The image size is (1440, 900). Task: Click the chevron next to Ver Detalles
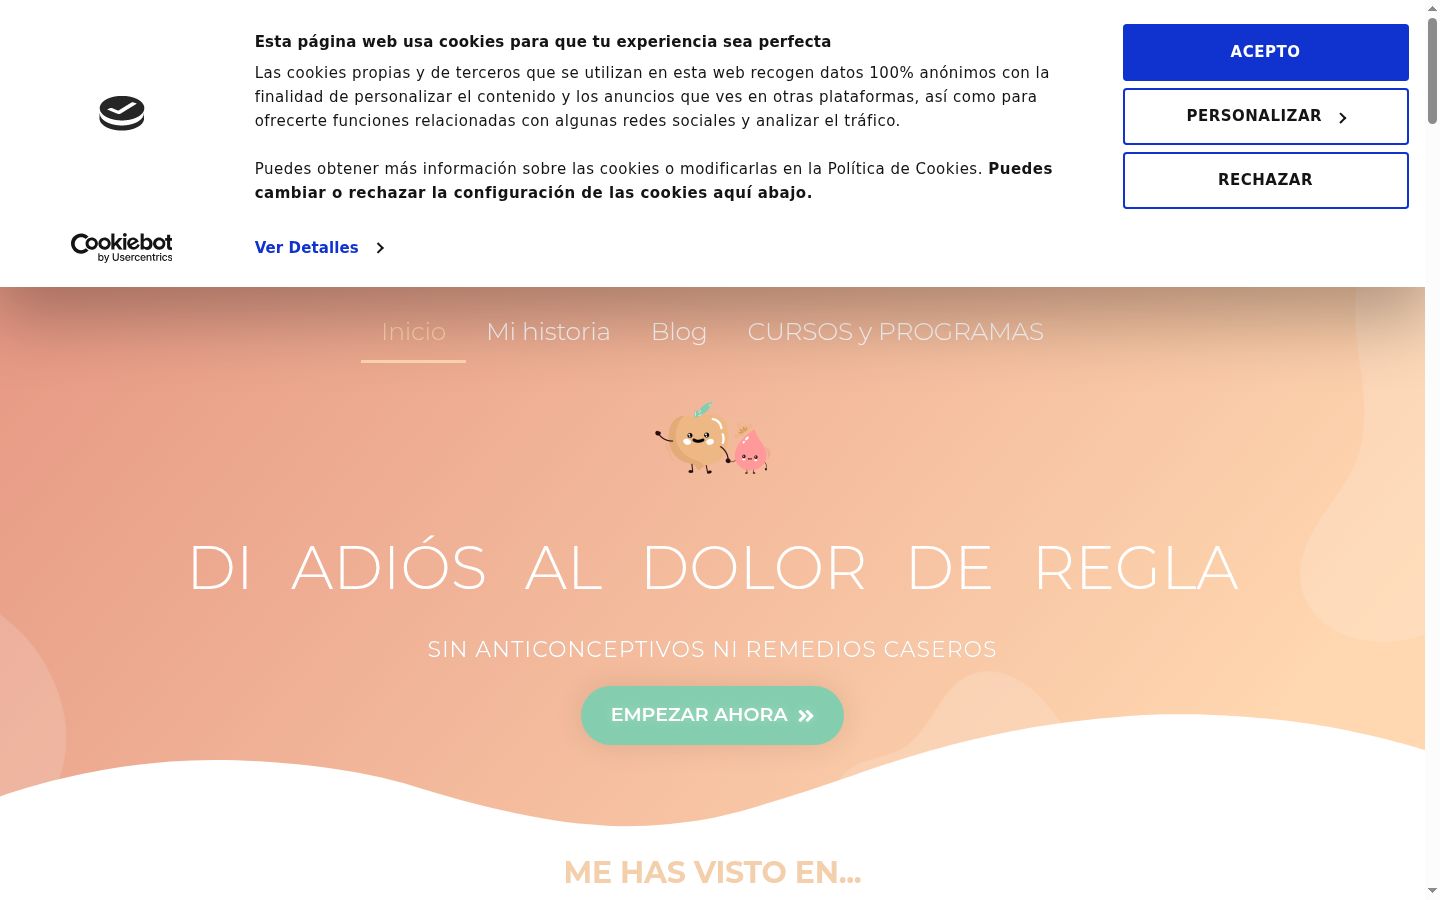(380, 248)
